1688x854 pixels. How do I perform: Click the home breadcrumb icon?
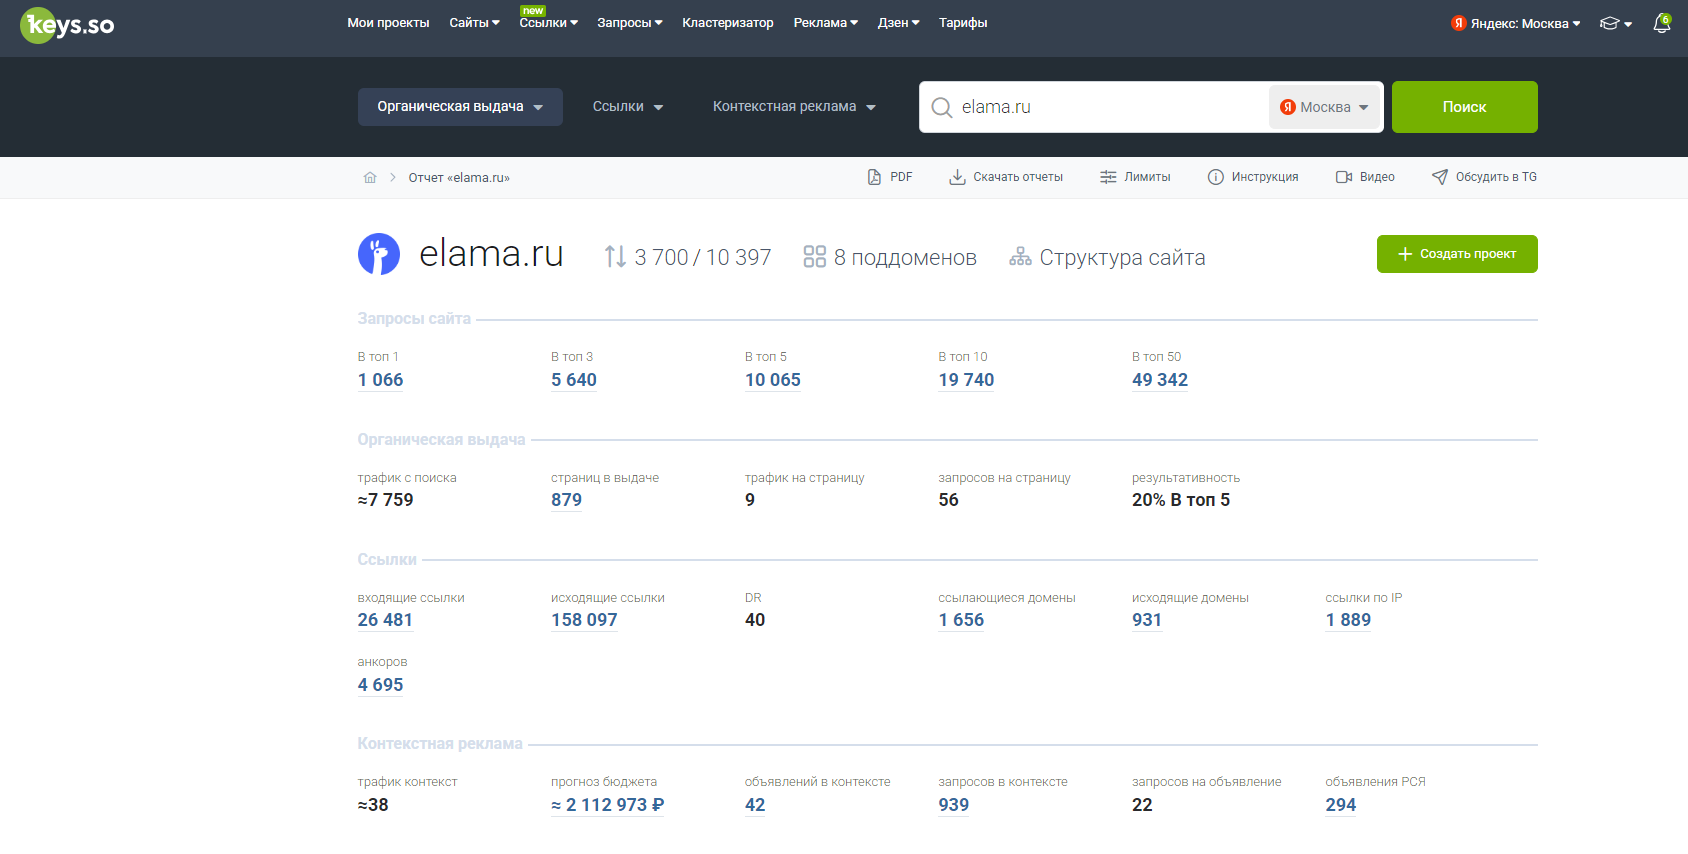tap(370, 177)
